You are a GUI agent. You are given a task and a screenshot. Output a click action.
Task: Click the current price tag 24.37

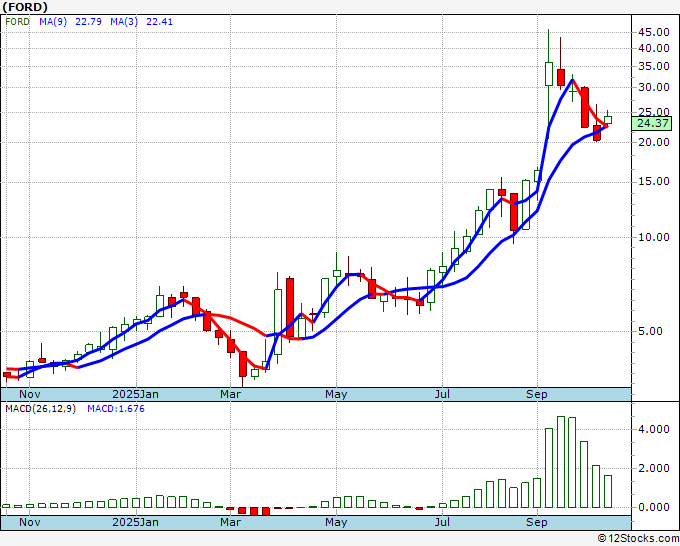(x=652, y=123)
